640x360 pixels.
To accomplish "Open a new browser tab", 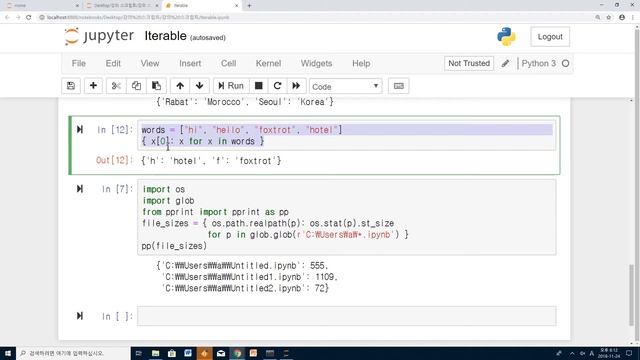I will 249,6.
